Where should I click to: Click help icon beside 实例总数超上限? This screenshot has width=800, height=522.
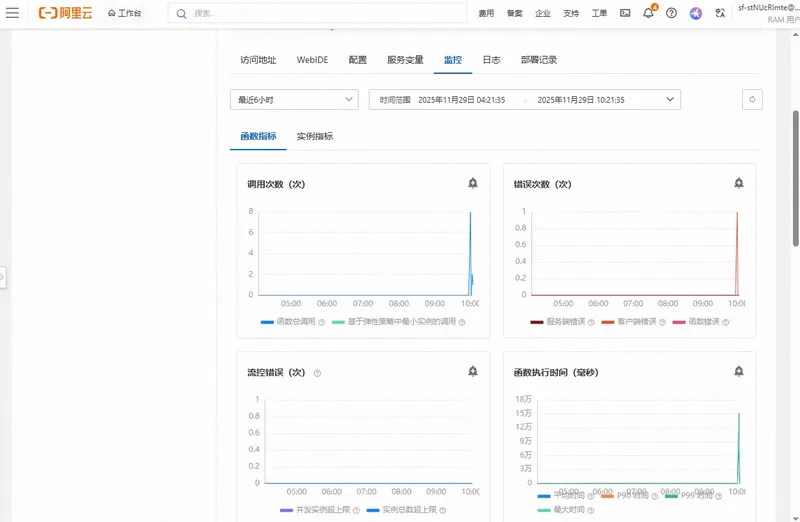[442, 510]
